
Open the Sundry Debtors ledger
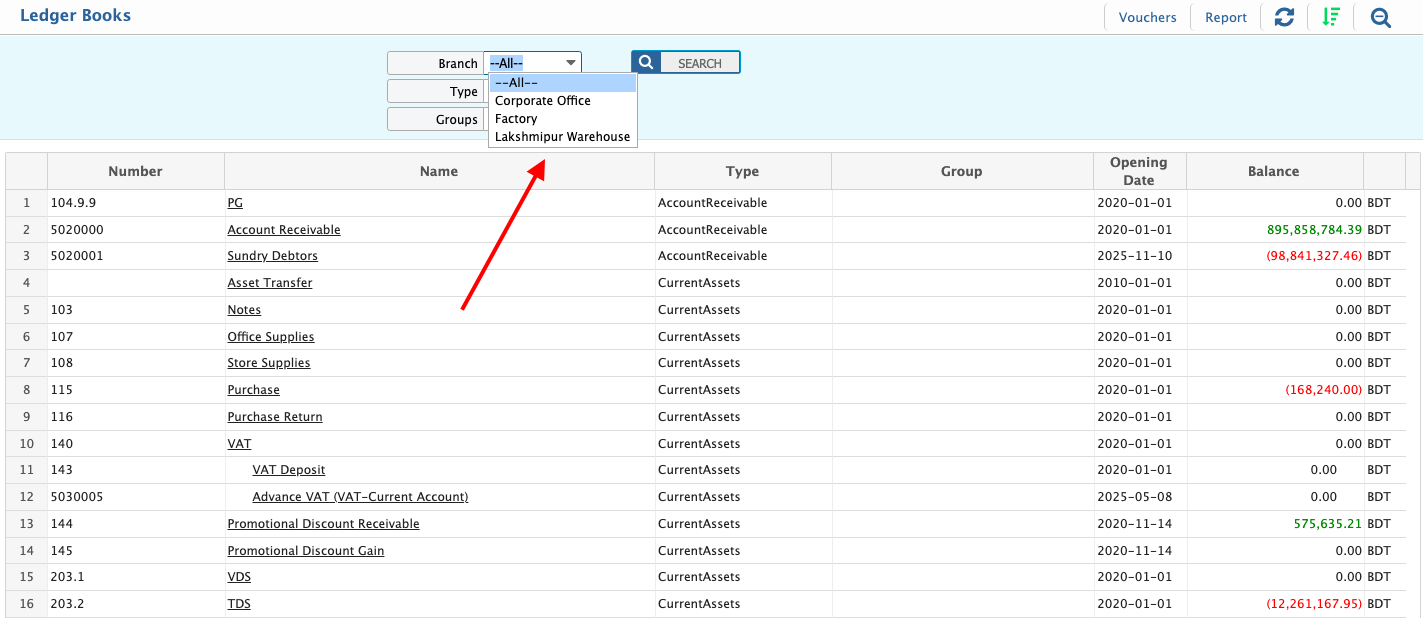click(x=272, y=256)
